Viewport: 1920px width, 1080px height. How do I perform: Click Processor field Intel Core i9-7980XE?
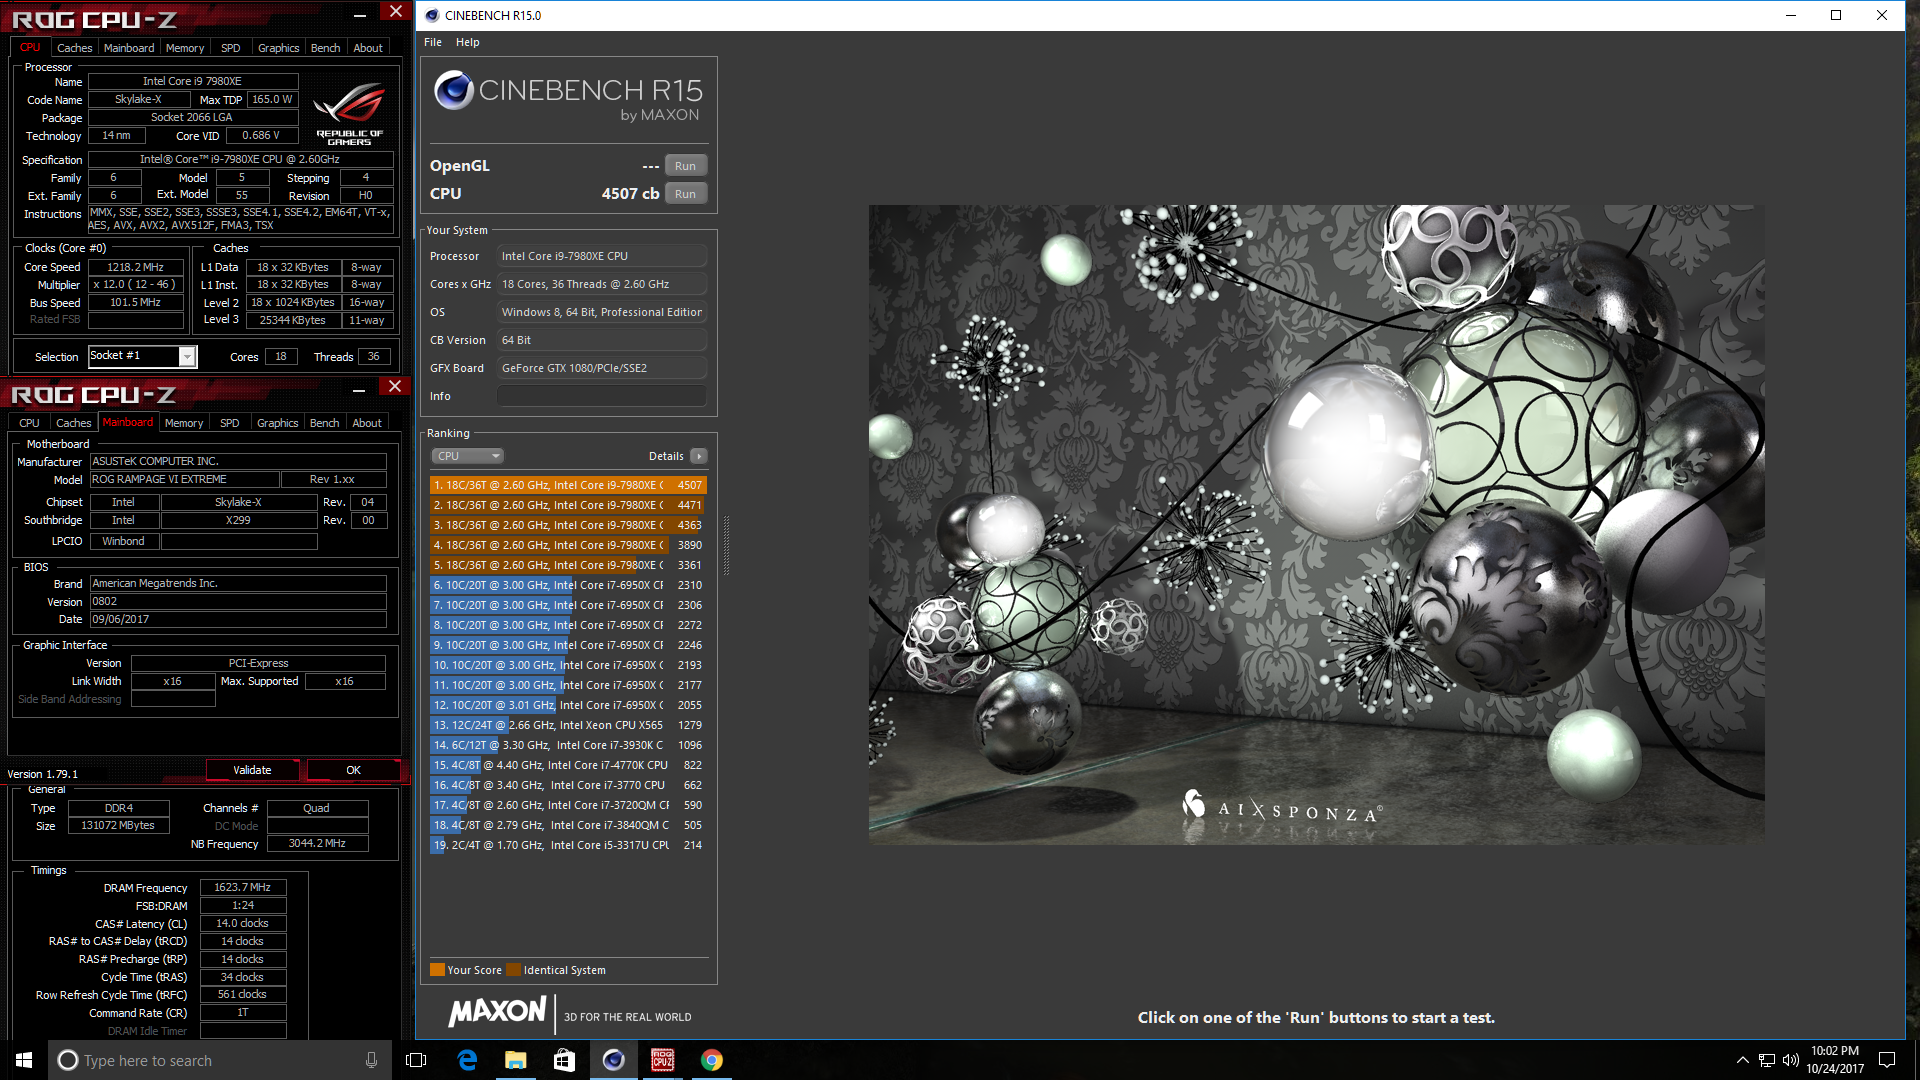pos(602,256)
